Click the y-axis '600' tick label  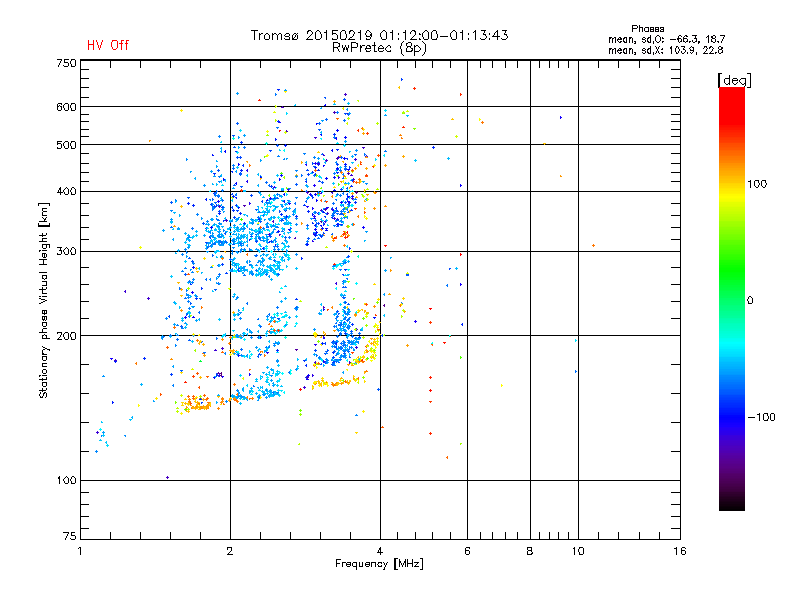[66, 107]
